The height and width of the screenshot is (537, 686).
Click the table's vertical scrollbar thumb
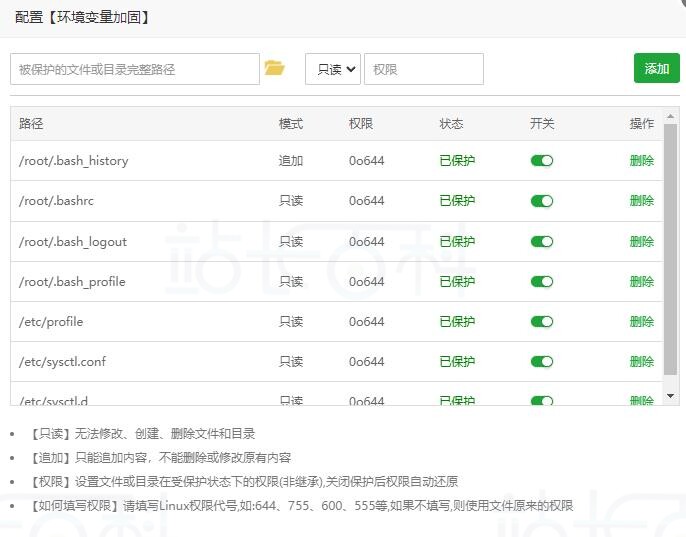point(671,250)
